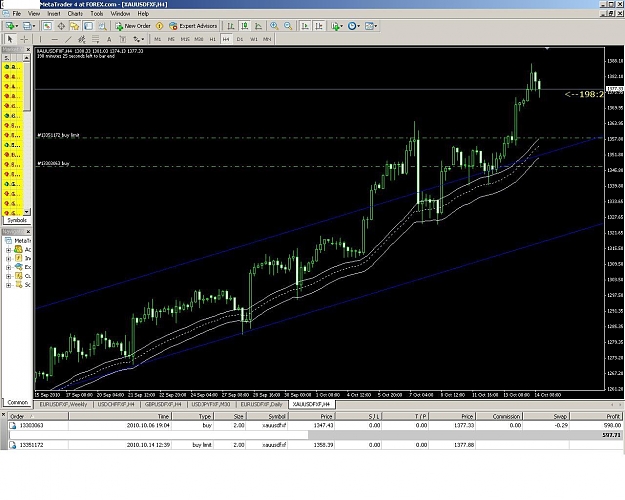Click the Zoom Out magnifier icon
The image size is (625, 500).
(x=288, y=26)
